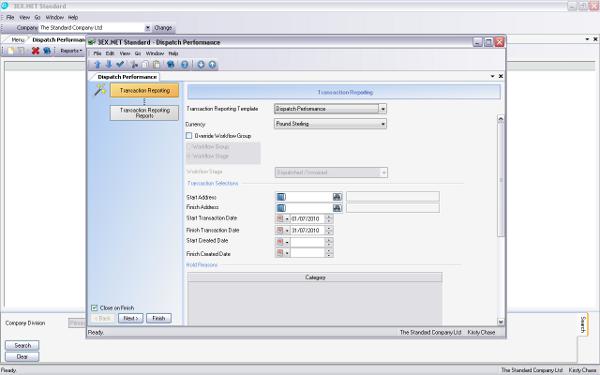Click round down-arrow icon in dialog toolbar

pyautogui.click(x=201, y=65)
